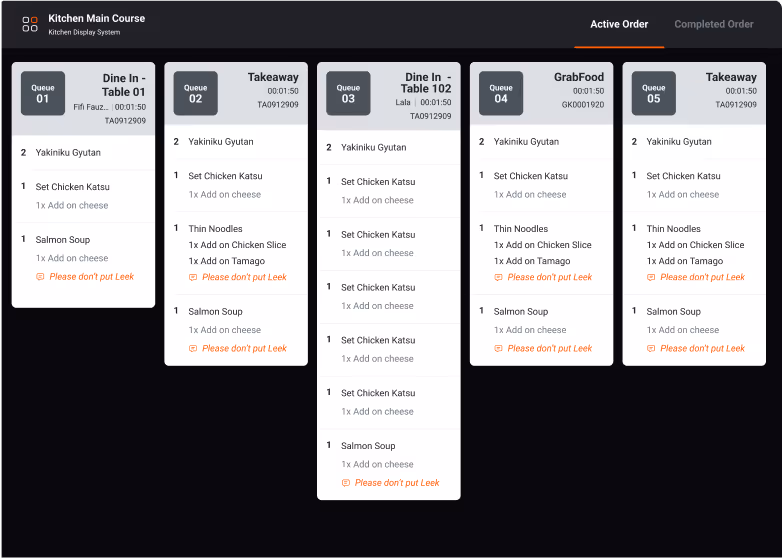Select Thin Noodles in Queue 04
This screenshot has height=558, width=782.
(x=521, y=229)
